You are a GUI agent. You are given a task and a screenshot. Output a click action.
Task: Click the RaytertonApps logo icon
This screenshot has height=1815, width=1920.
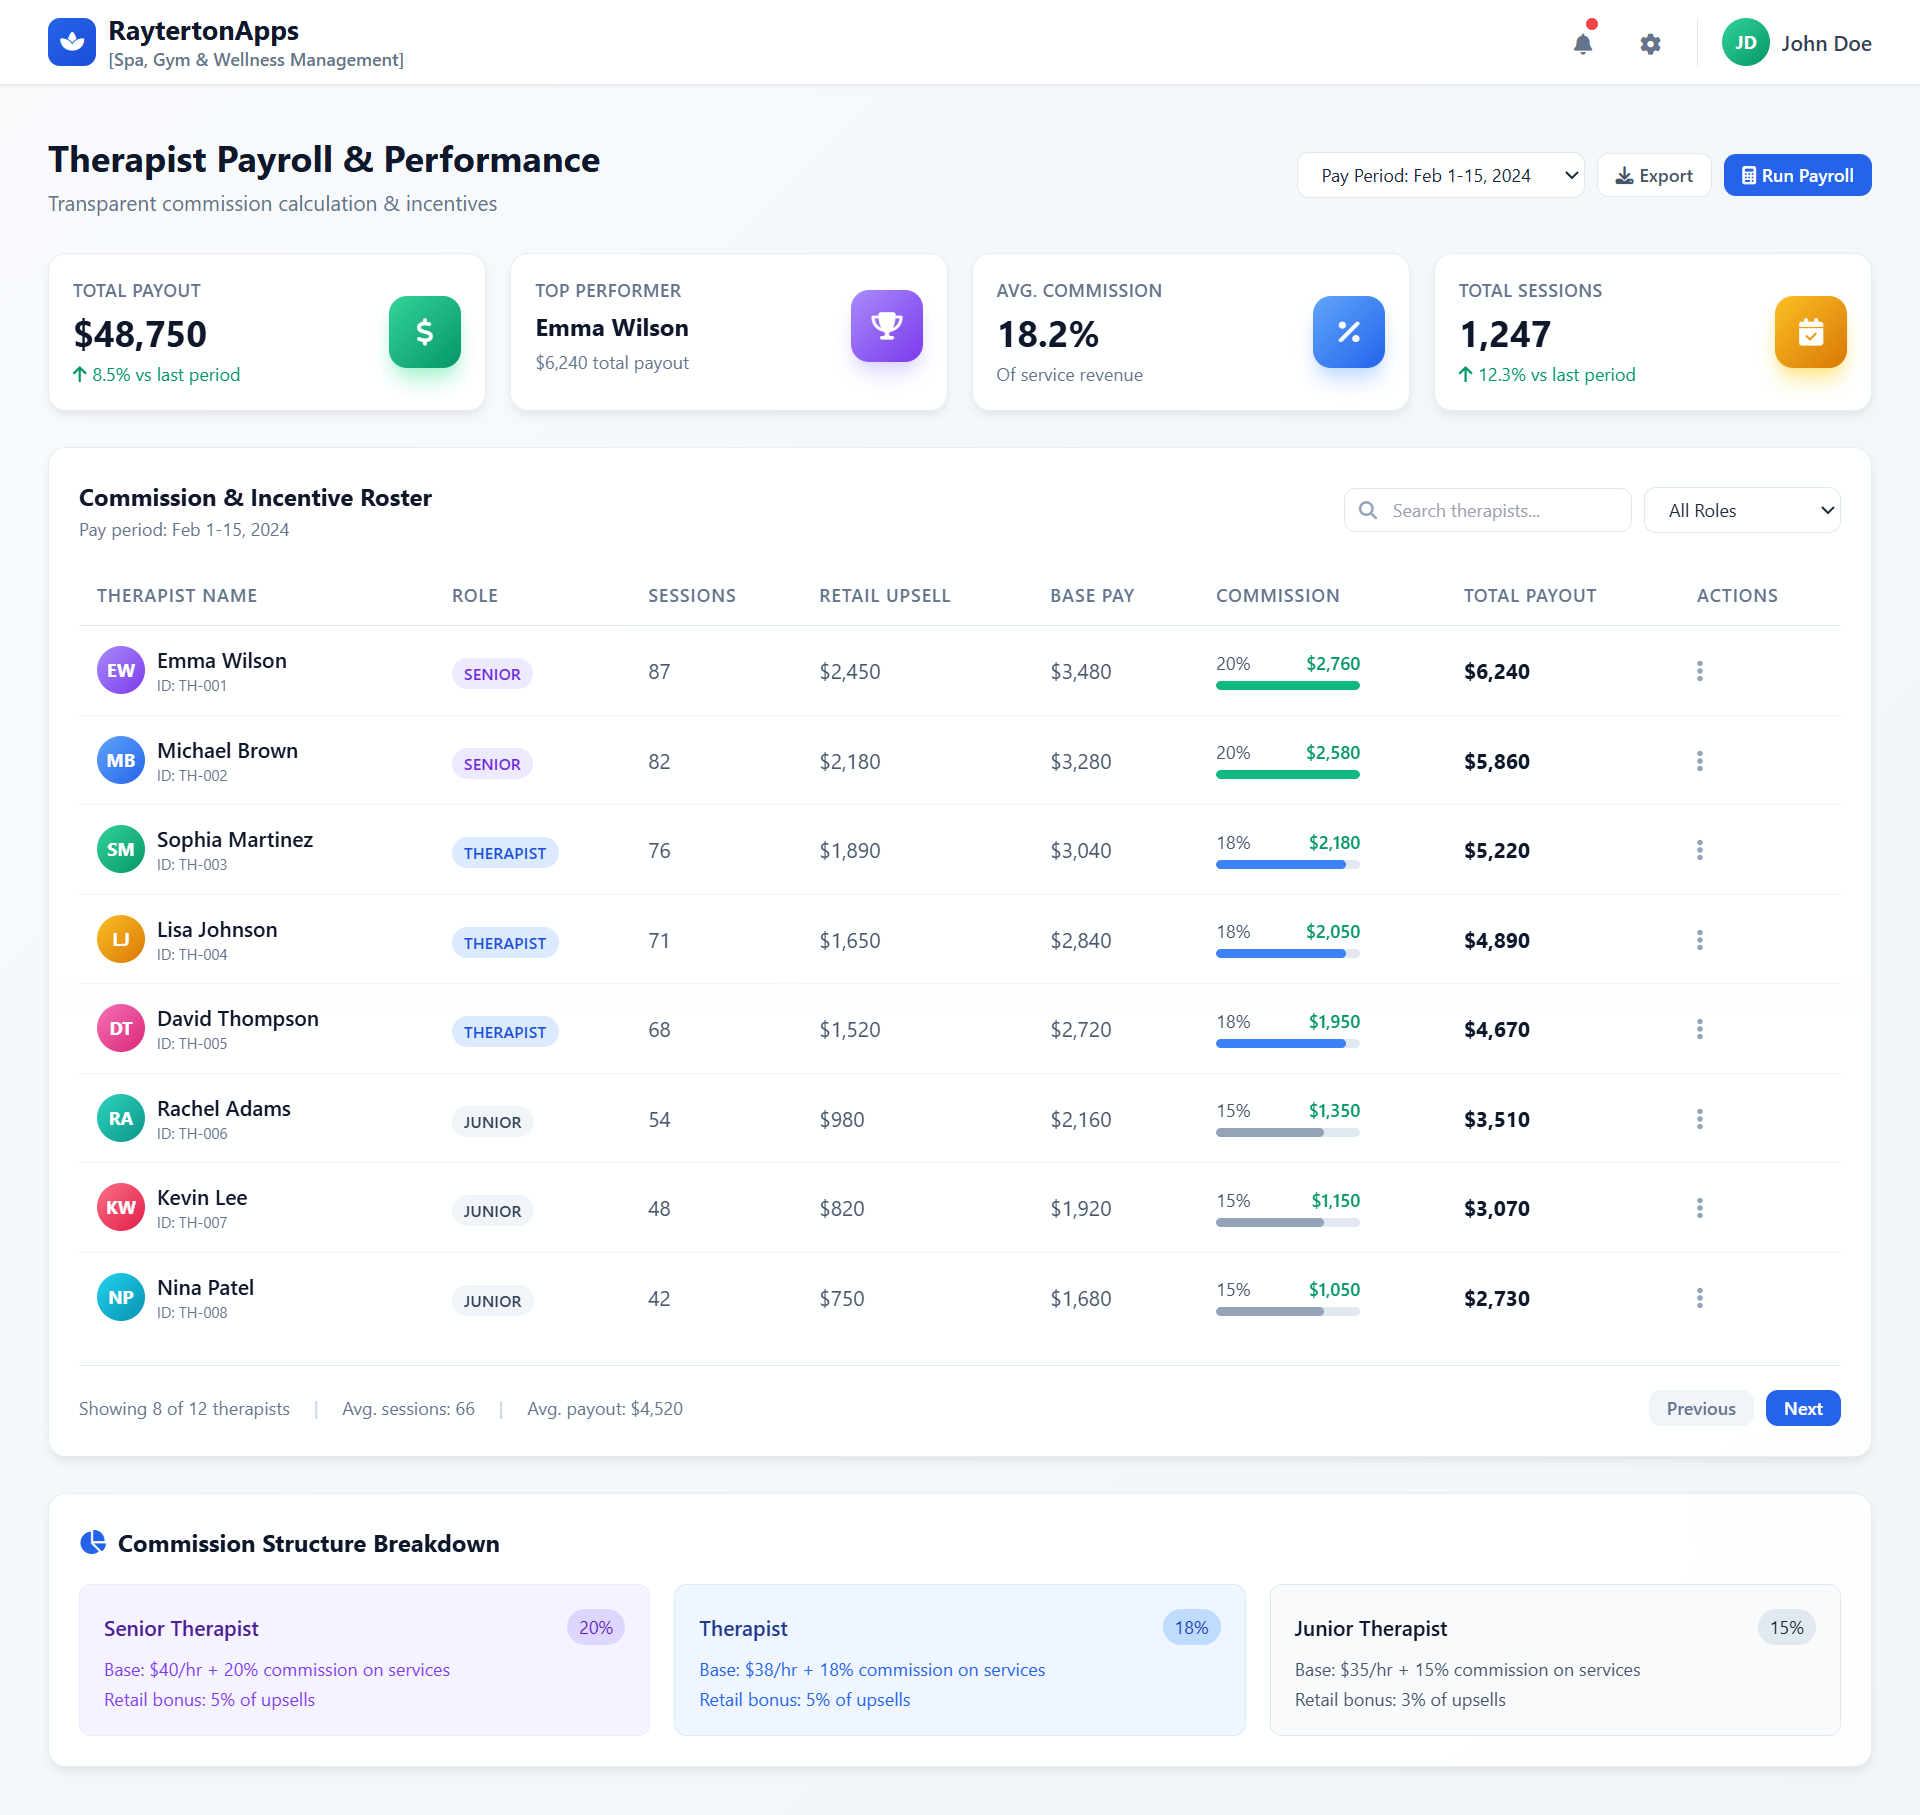(71, 41)
